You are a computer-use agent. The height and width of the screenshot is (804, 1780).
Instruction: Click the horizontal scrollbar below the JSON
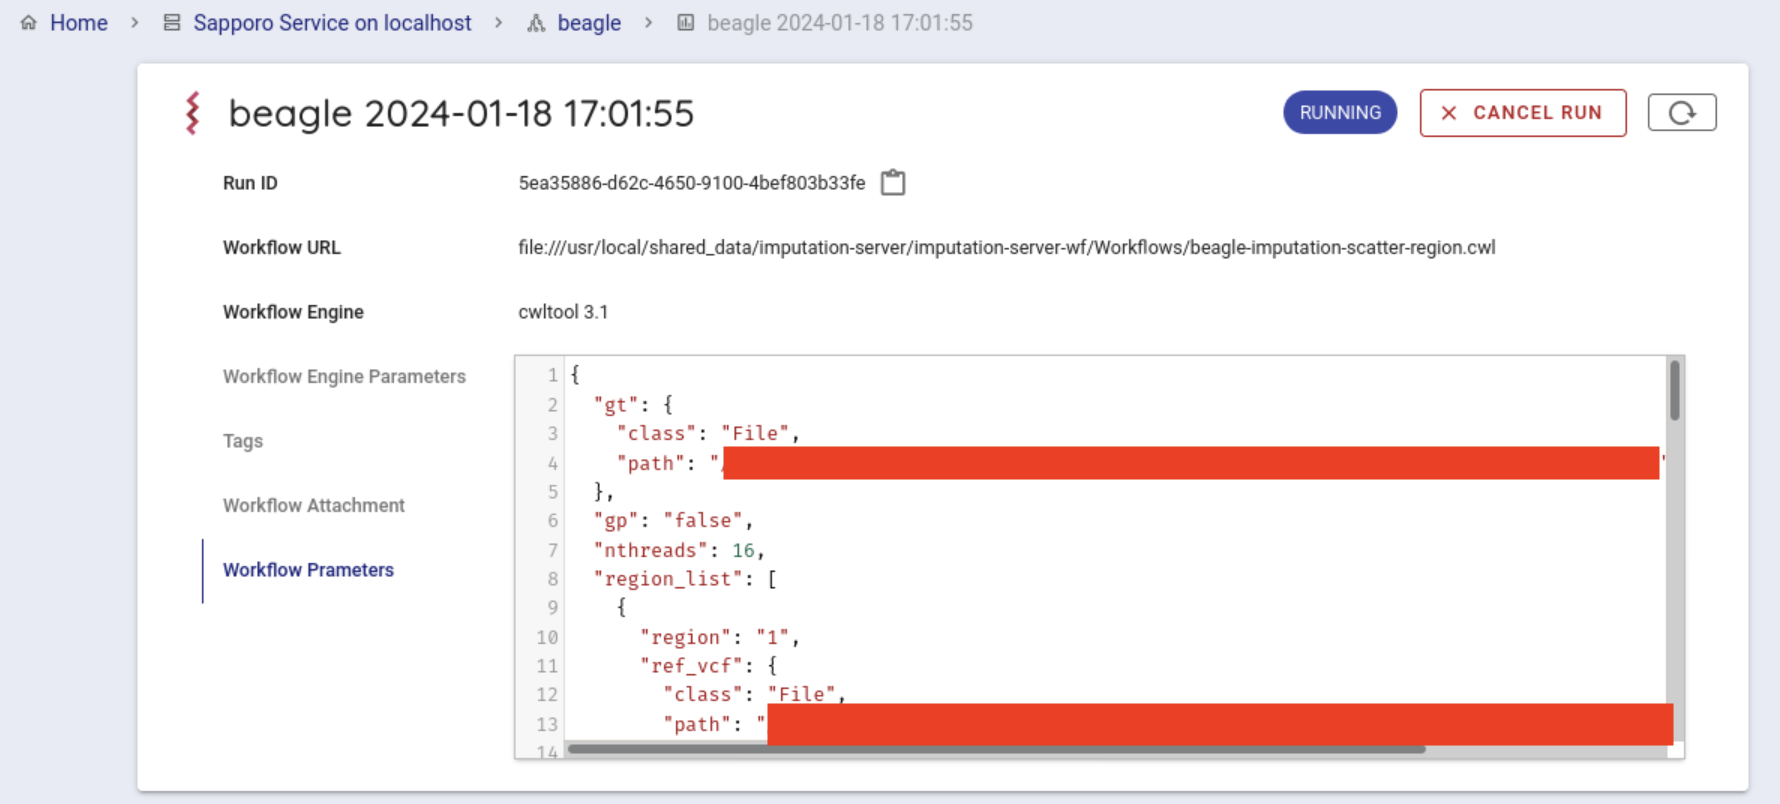[x=995, y=748]
